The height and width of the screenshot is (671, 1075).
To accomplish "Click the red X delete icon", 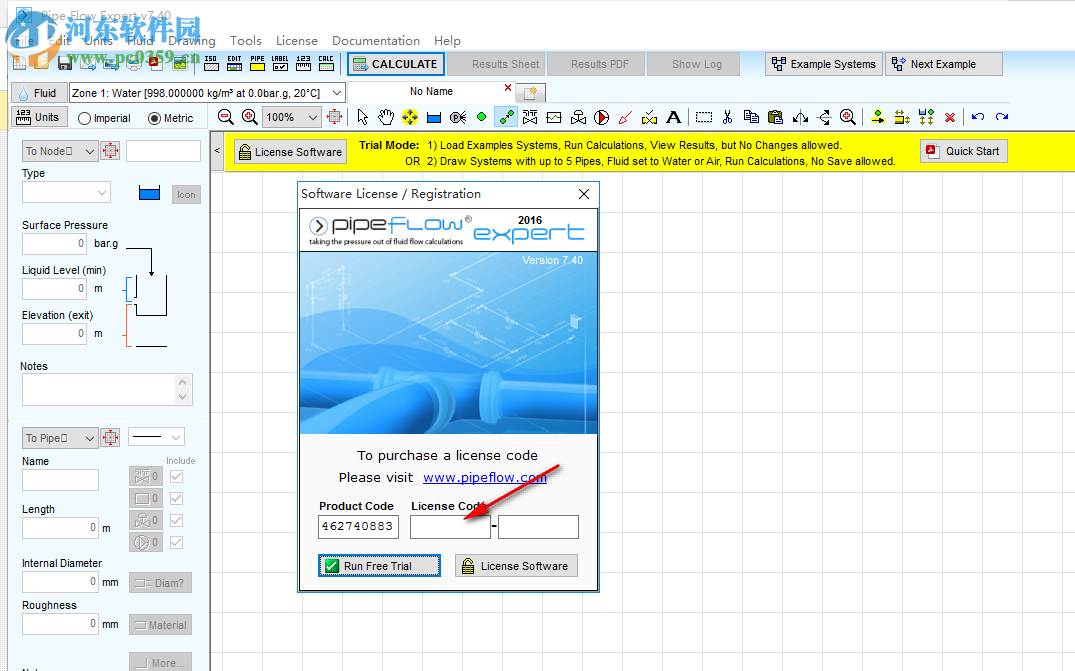I will (x=950, y=117).
